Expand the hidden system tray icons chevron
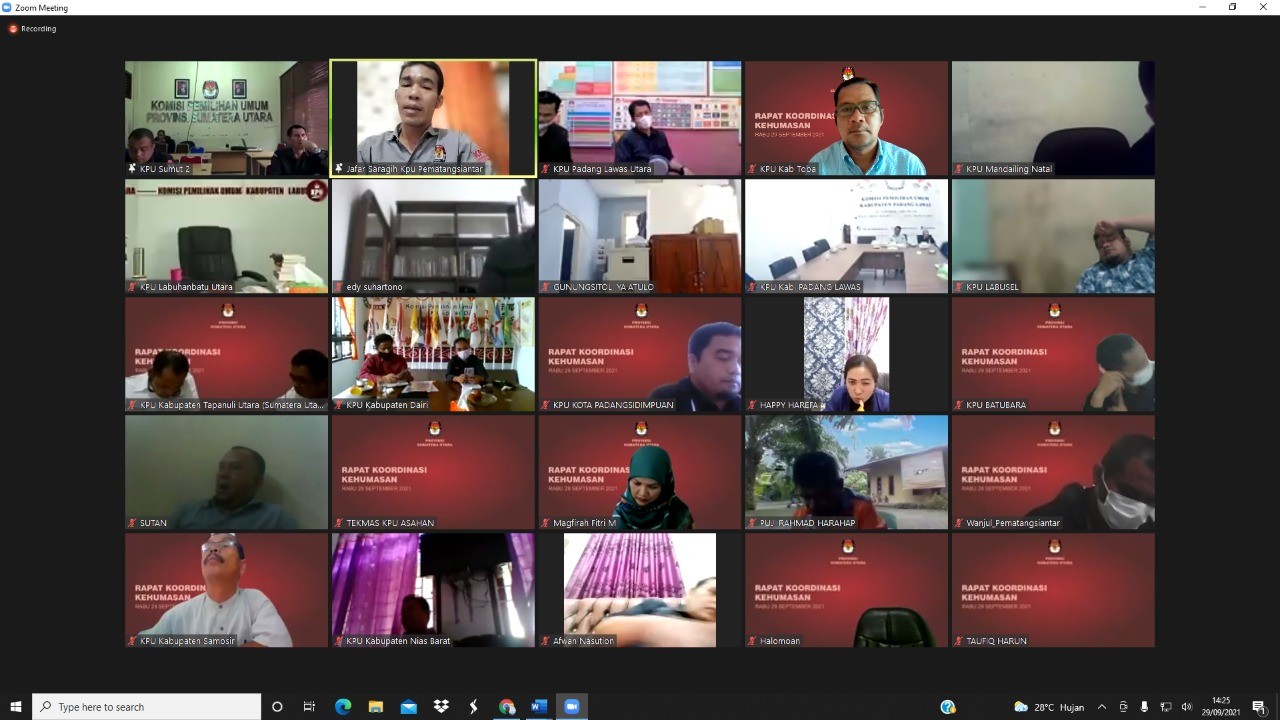Screen dimensions: 1280x720 coord(1102,707)
